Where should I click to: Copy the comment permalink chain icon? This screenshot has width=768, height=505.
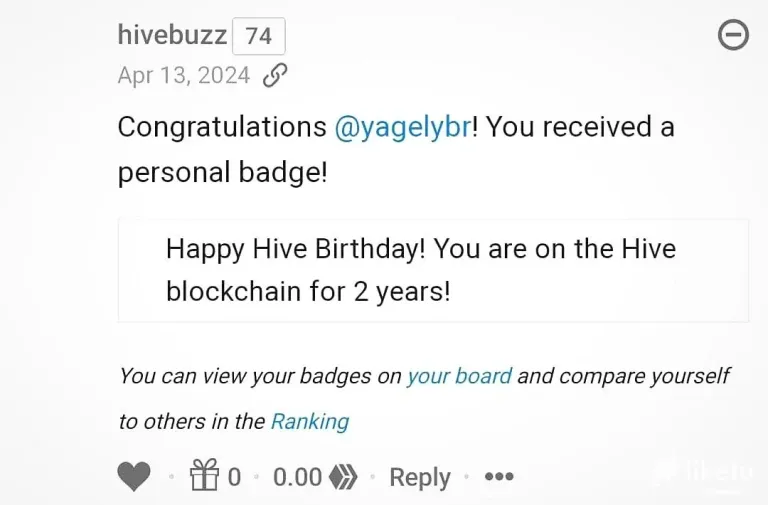[x=275, y=75]
